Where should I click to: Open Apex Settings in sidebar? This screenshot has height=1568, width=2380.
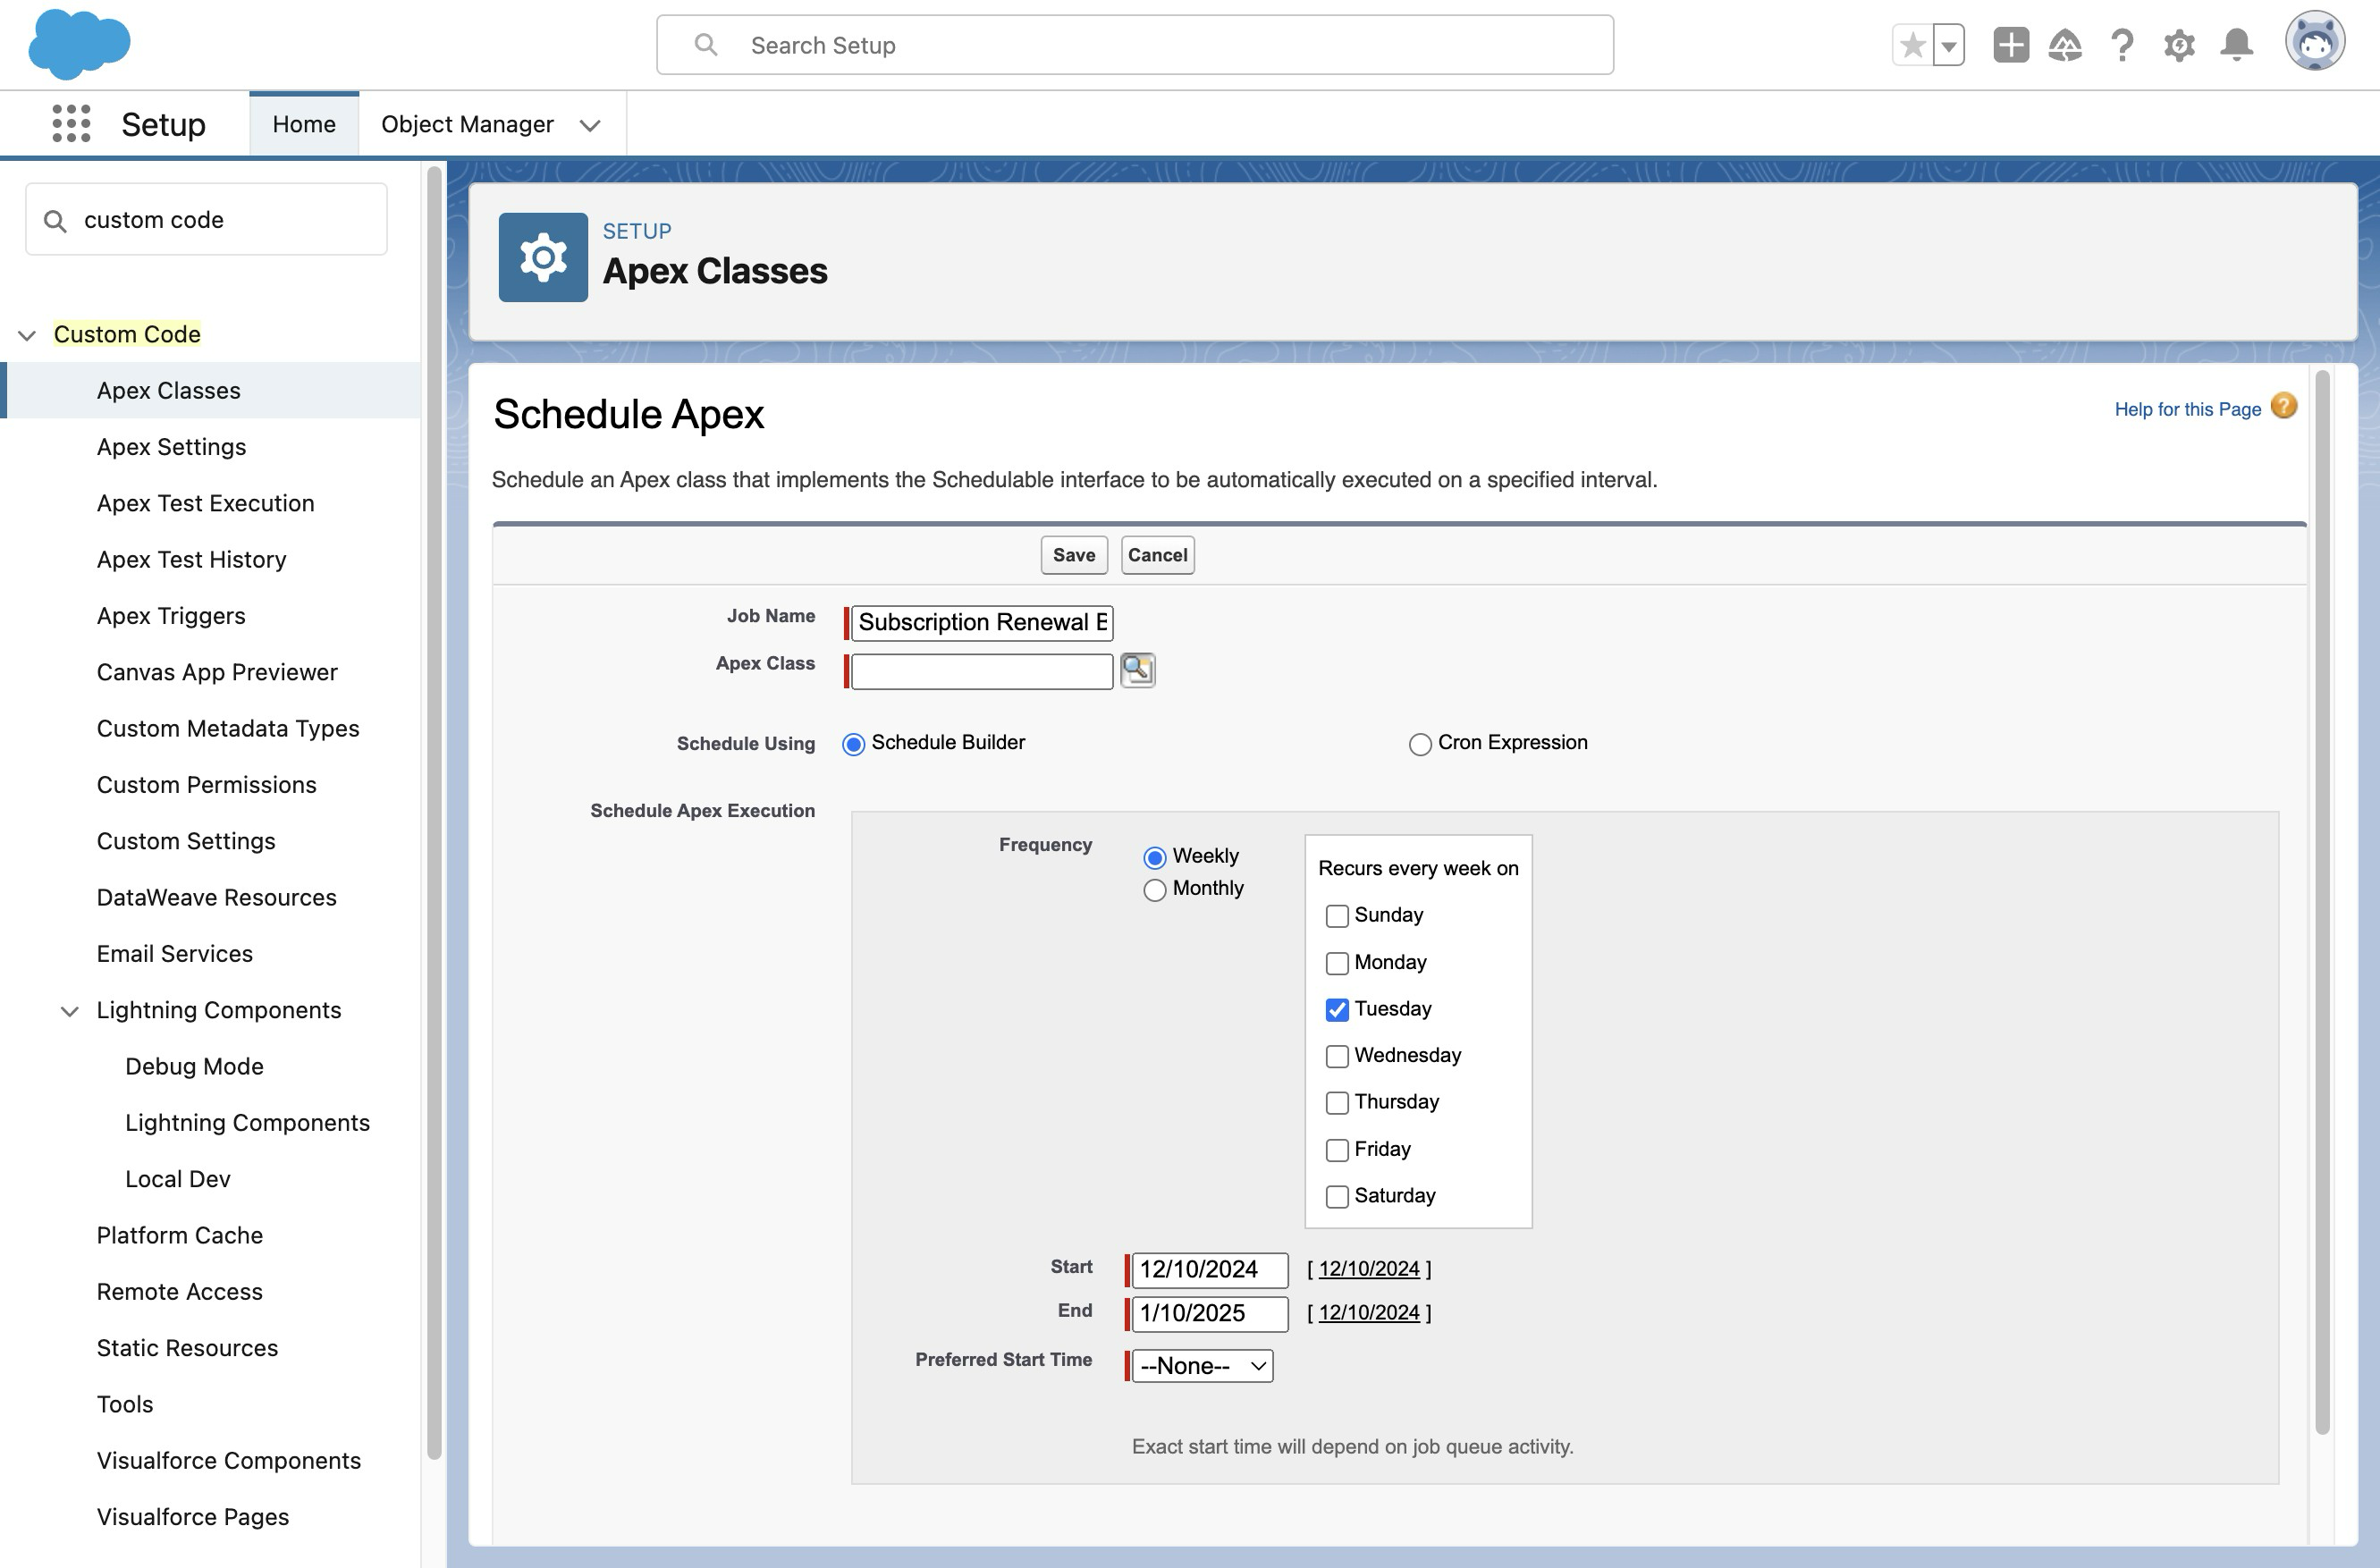[x=171, y=447]
